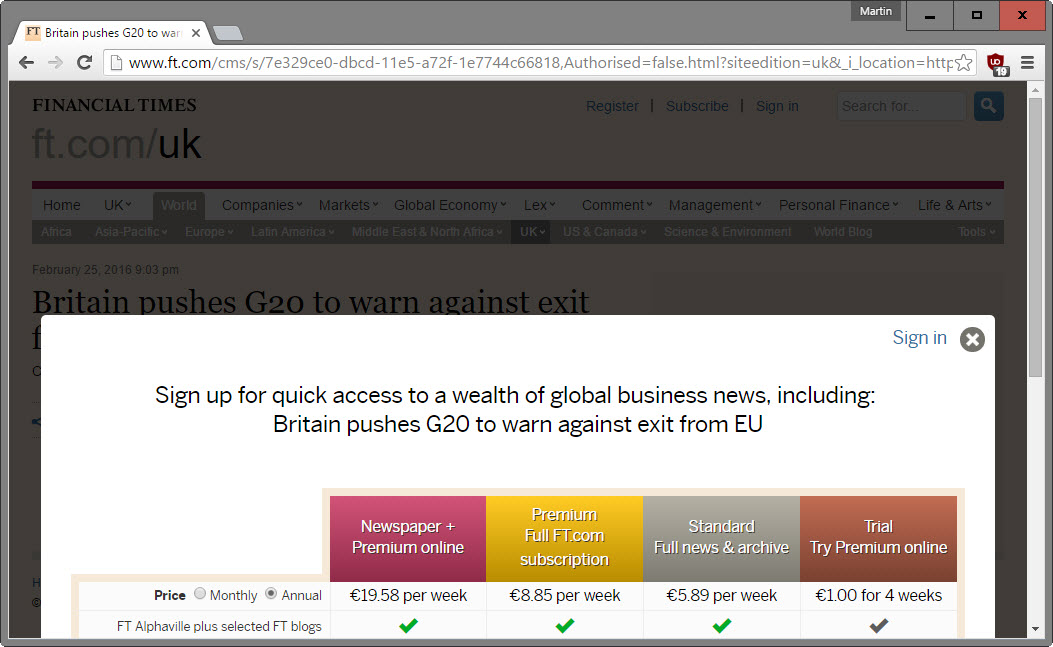The width and height of the screenshot is (1053, 647).
Task: Open a new tab with the new tab button
Action: coord(228,33)
